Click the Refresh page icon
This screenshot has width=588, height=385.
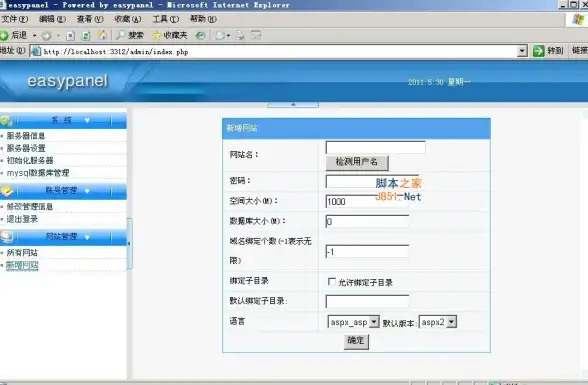coord(86,36)
